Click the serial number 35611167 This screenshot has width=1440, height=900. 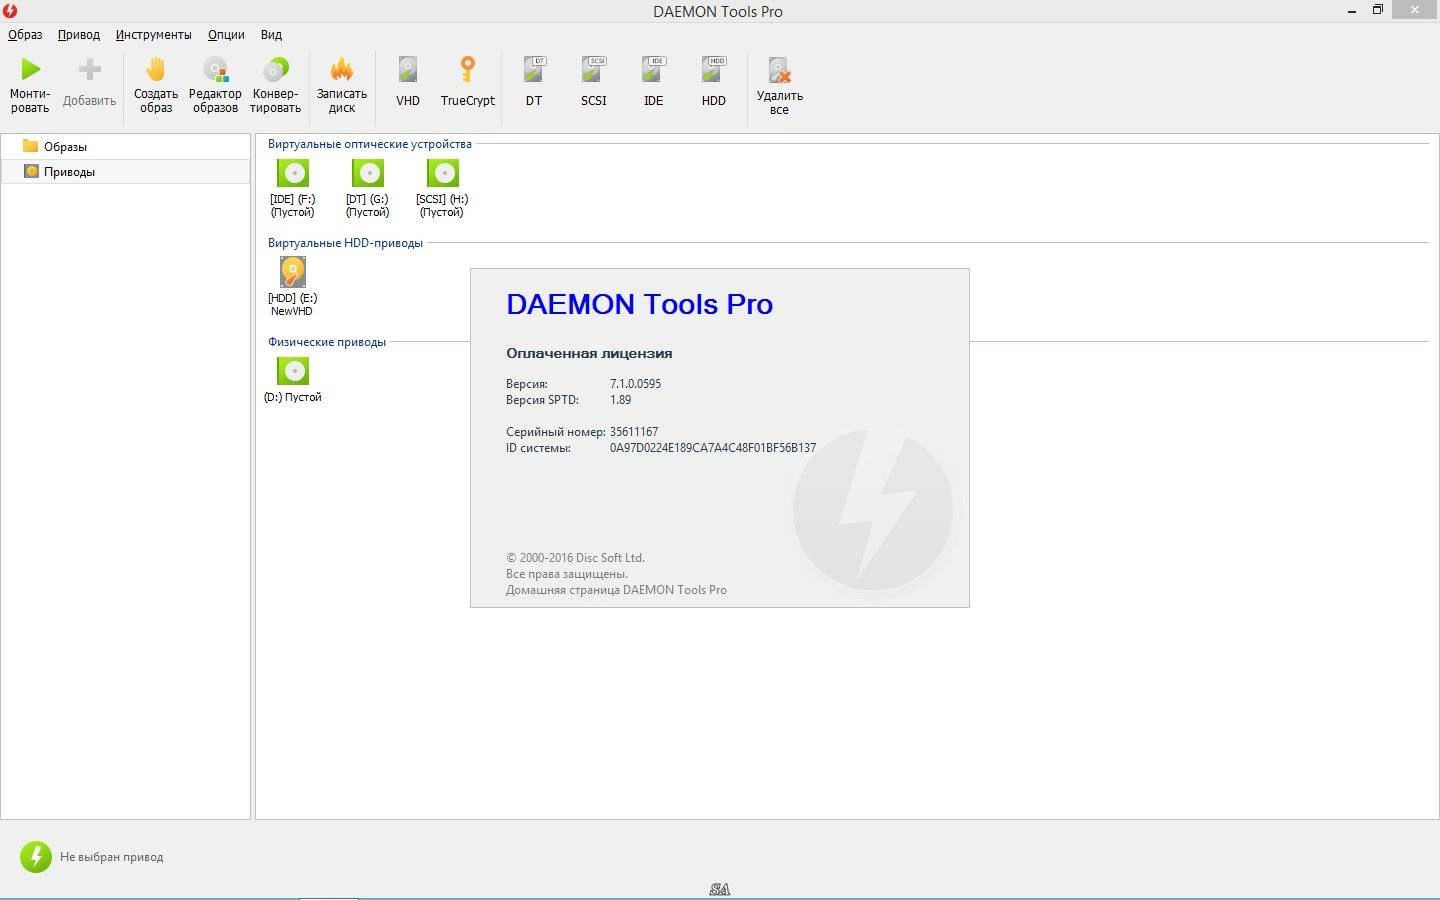pos(634,432)
